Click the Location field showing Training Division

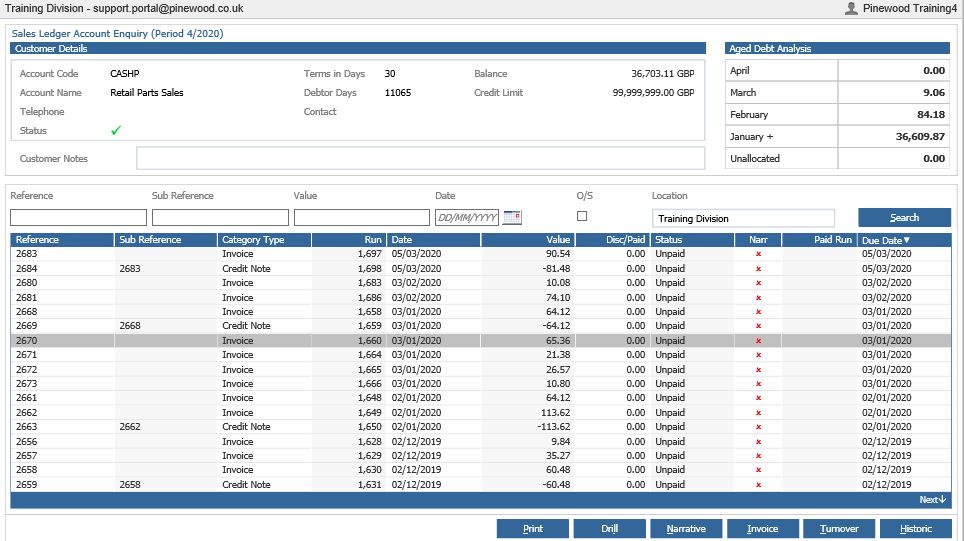pyautogui.click(x=743, y=218)
